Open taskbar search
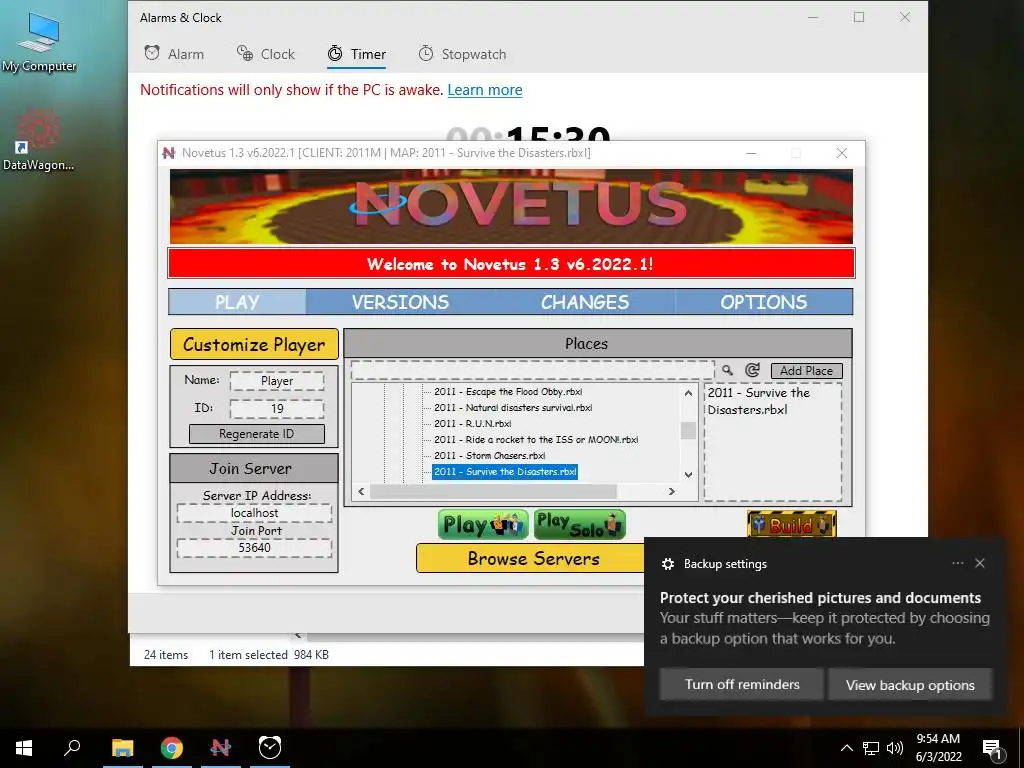 tap(72, 748)
